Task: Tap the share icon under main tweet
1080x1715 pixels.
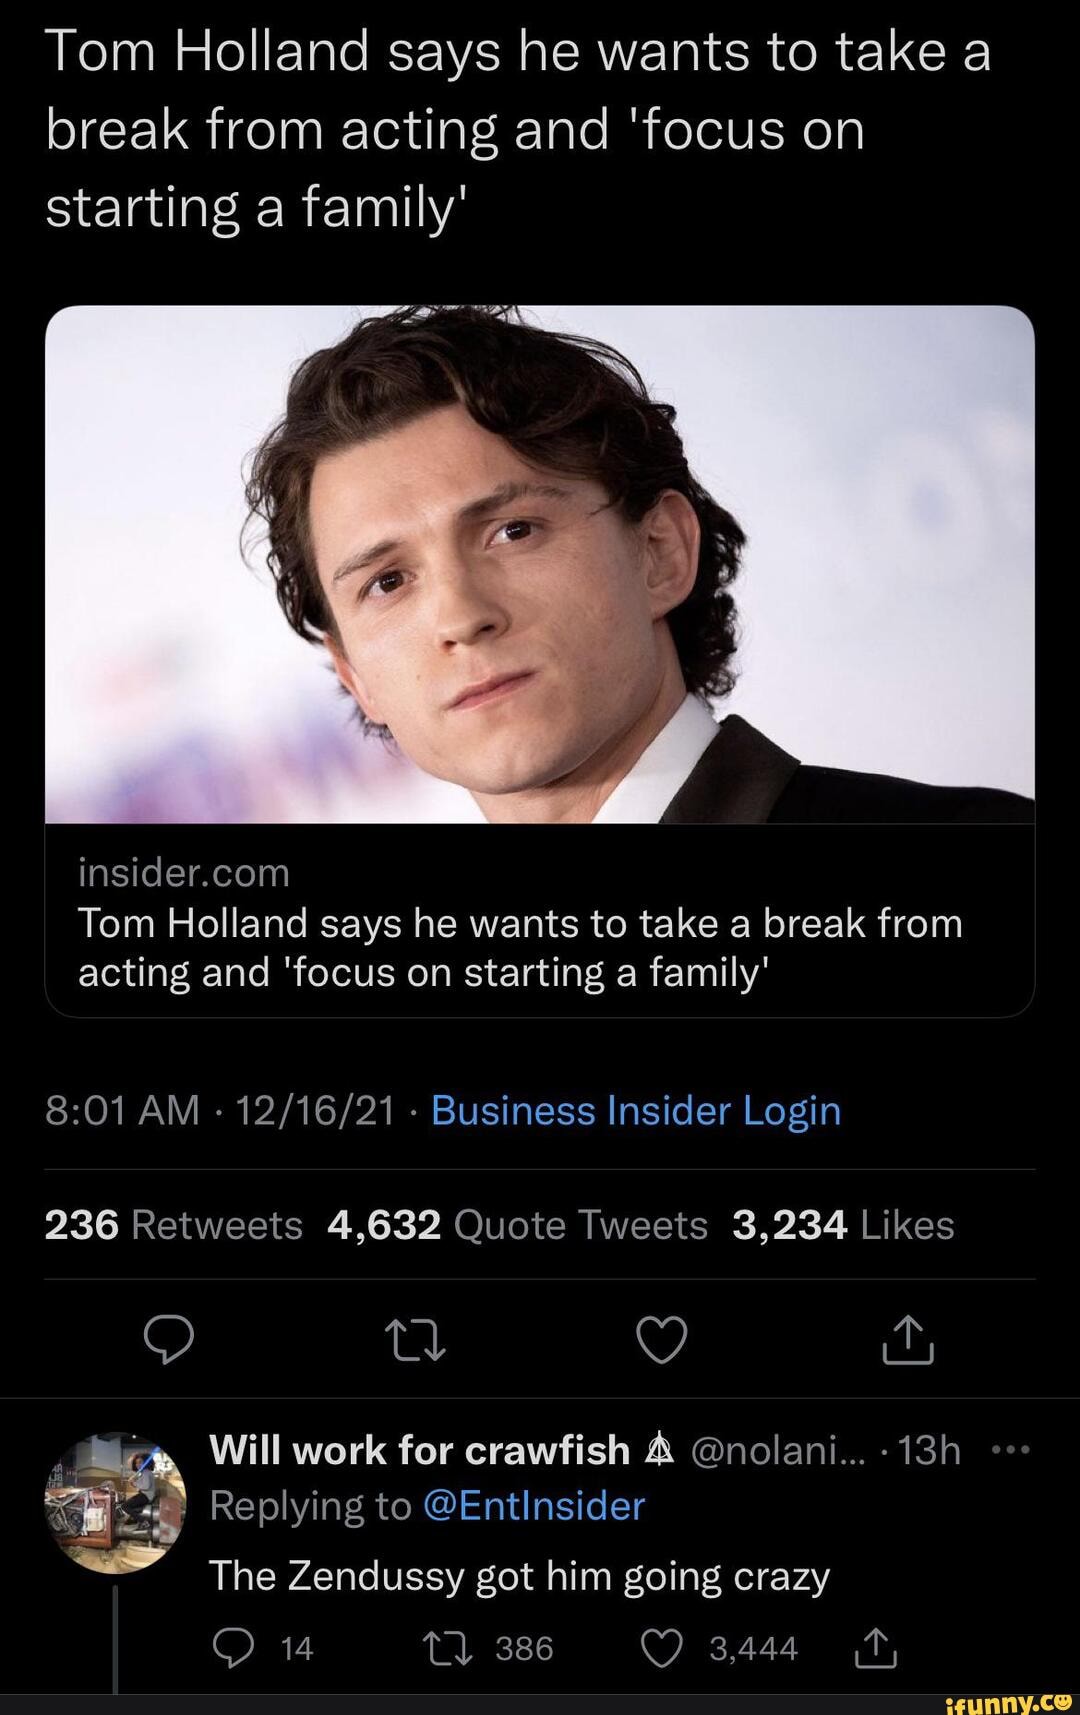Action: 908,1340
